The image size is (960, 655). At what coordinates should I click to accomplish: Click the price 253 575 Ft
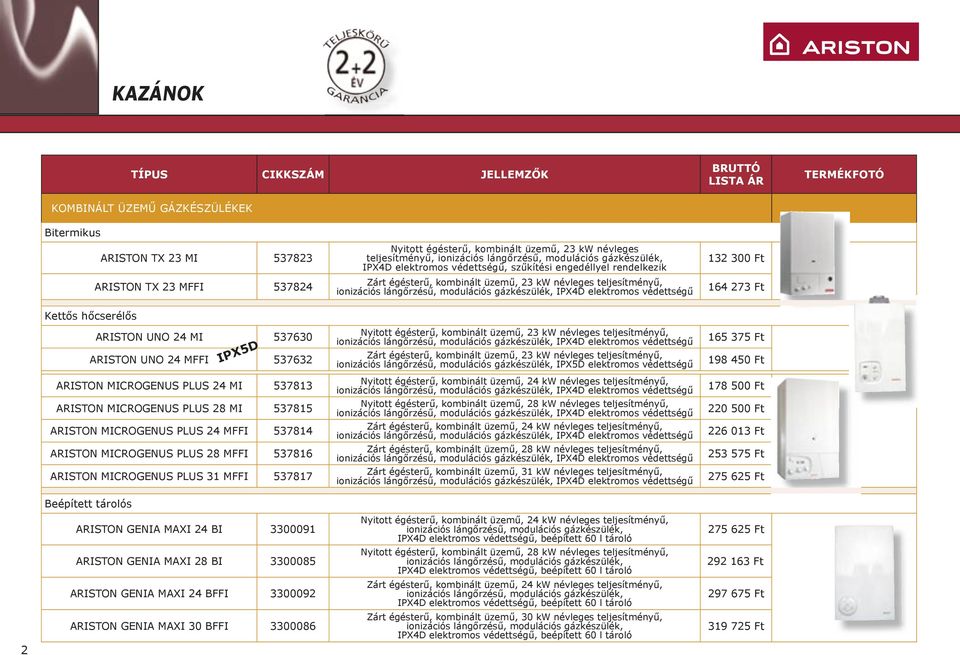(736, 454)
